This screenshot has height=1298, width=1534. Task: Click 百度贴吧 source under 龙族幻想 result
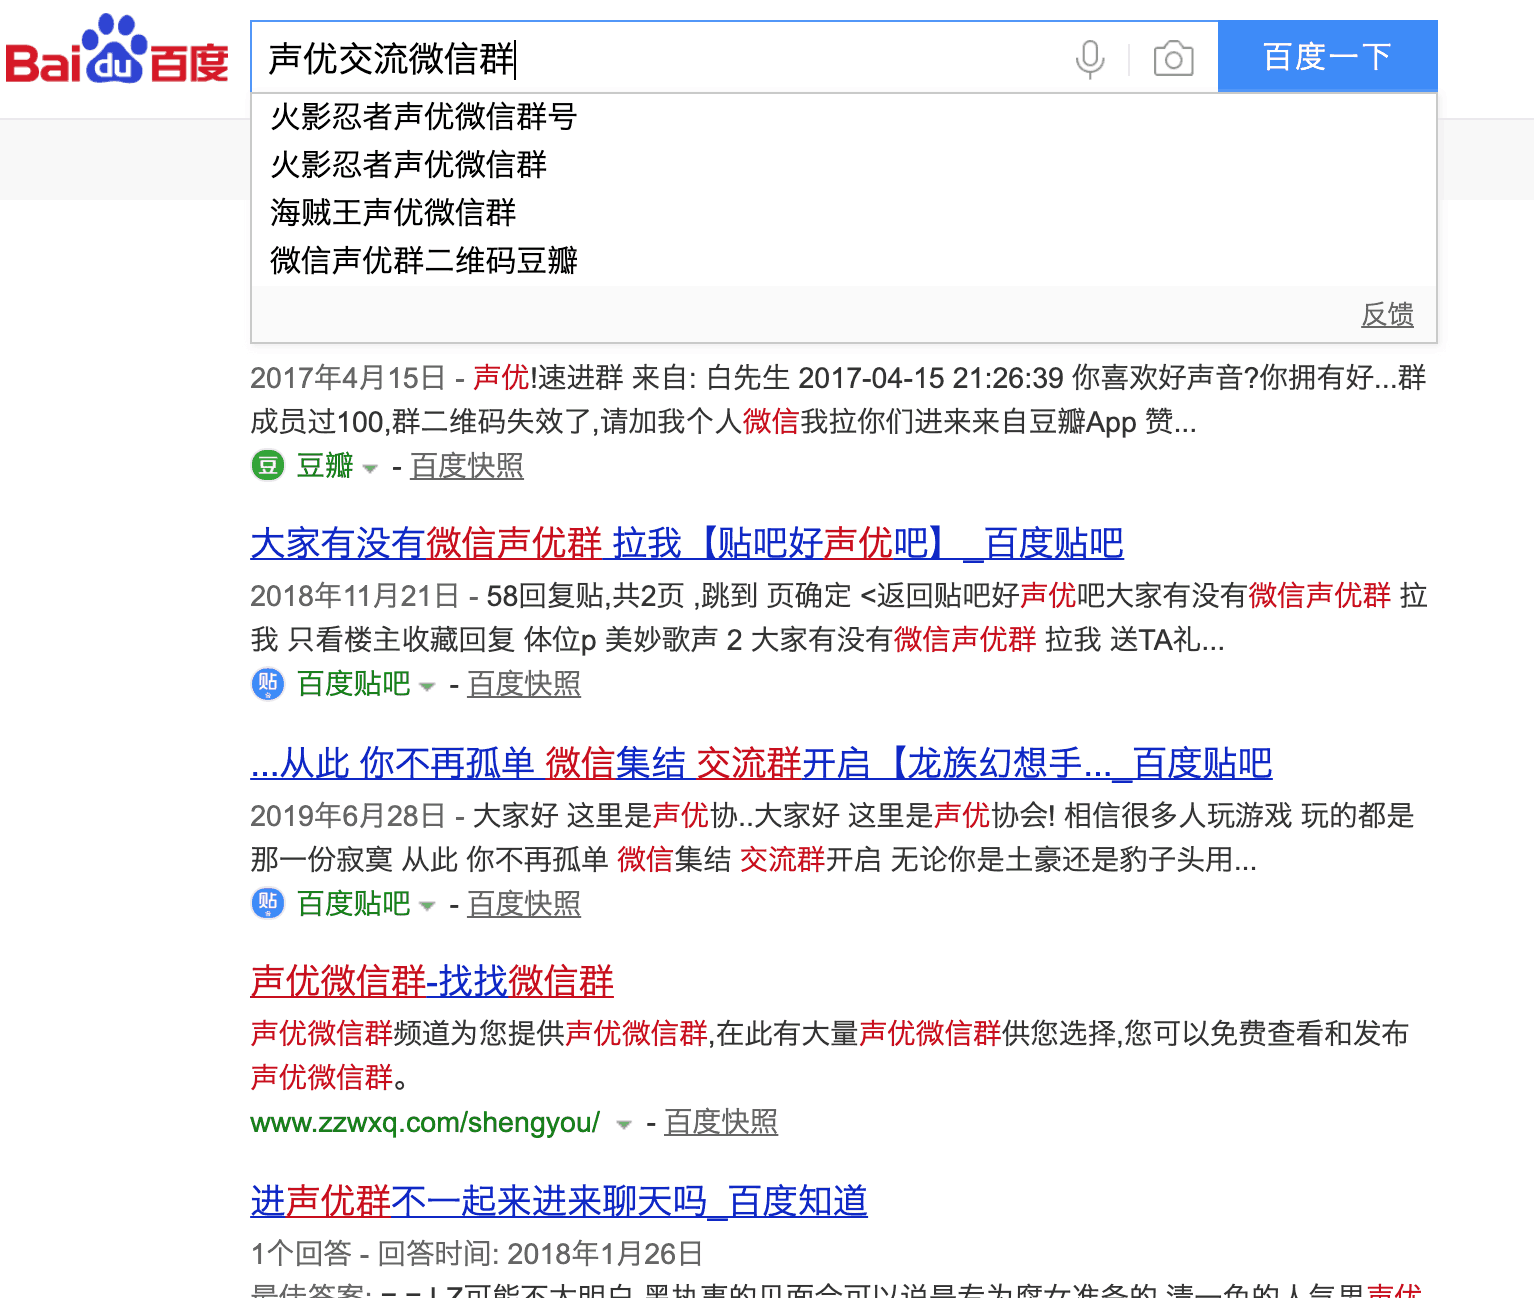pyautogui.click(x=354, y=904)
